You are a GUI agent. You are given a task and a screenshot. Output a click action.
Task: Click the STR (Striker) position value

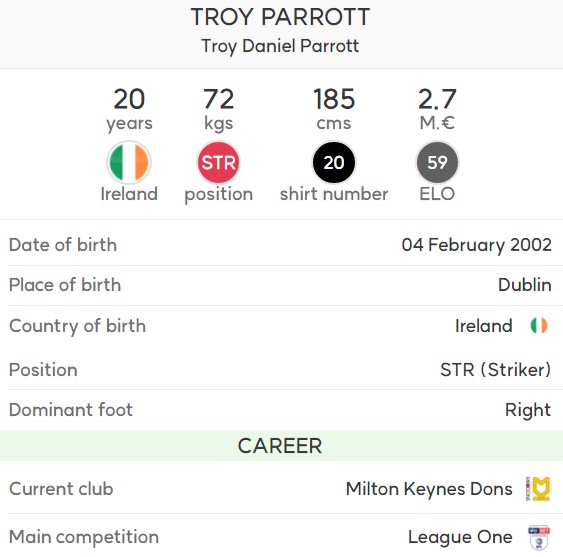pos(495,370)
